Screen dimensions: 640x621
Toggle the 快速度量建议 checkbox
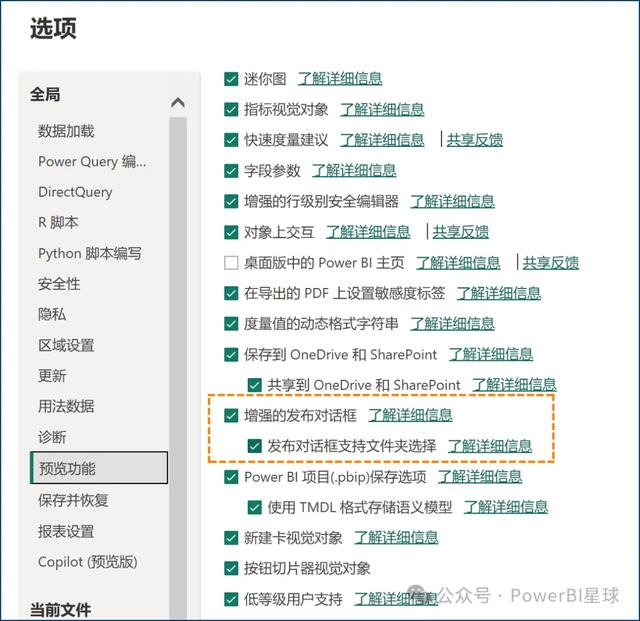(231, 140)
